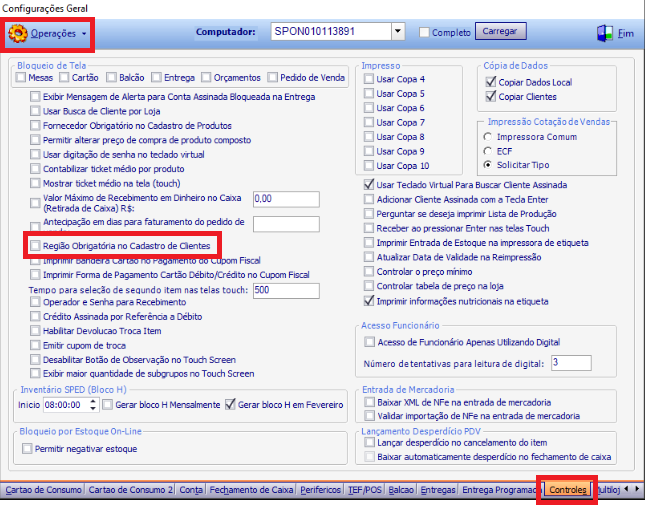Viewport: 645px width, 508px height.
Task: Uncheck Copiar Clientes option
Action: (x=490, y=96)
